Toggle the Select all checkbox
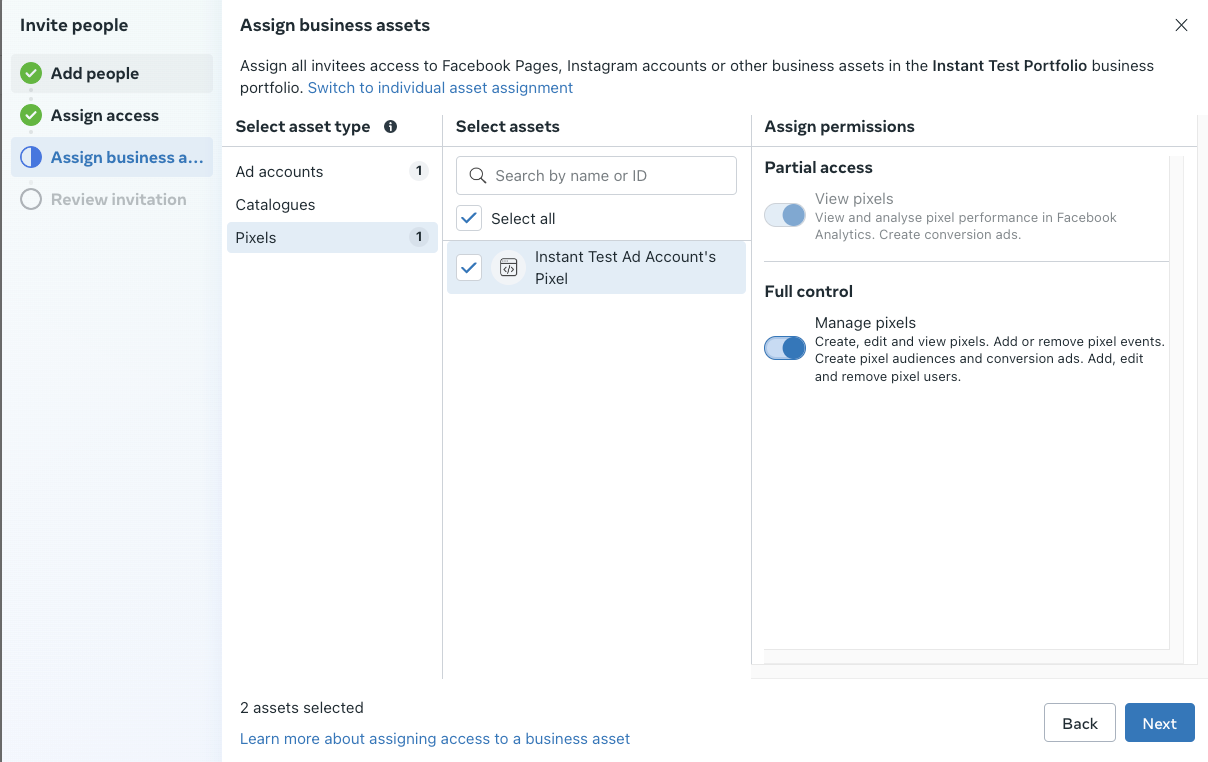 (469, 218)
